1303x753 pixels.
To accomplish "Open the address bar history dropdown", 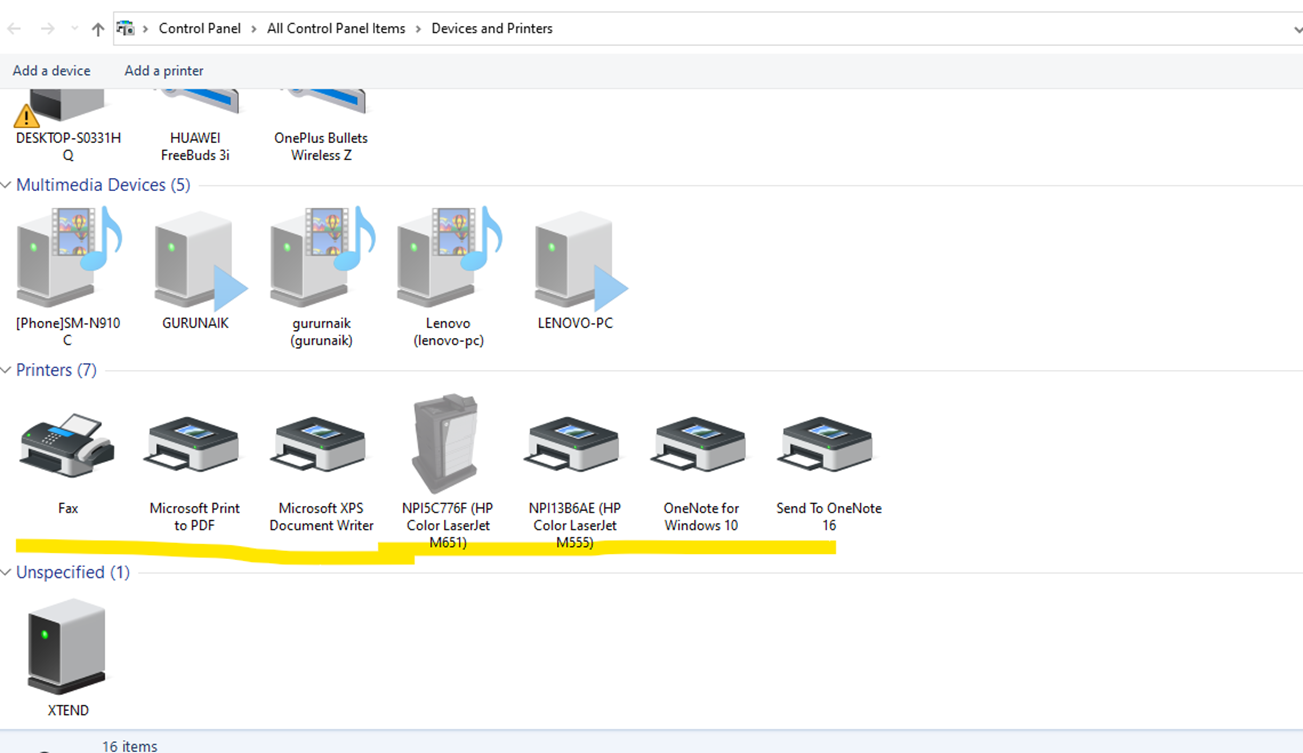I will (x=1297, y=29).
